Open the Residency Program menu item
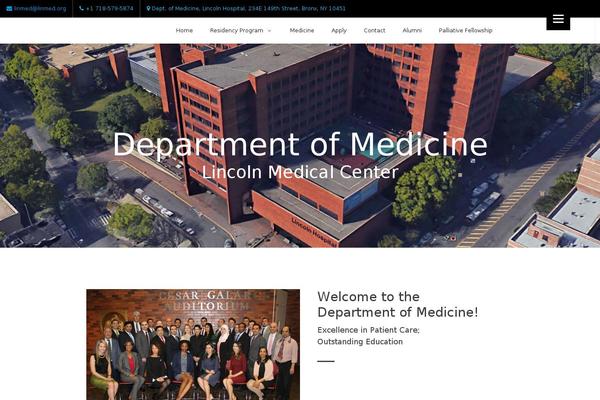 pyautogui.click(x=236, y=30)
